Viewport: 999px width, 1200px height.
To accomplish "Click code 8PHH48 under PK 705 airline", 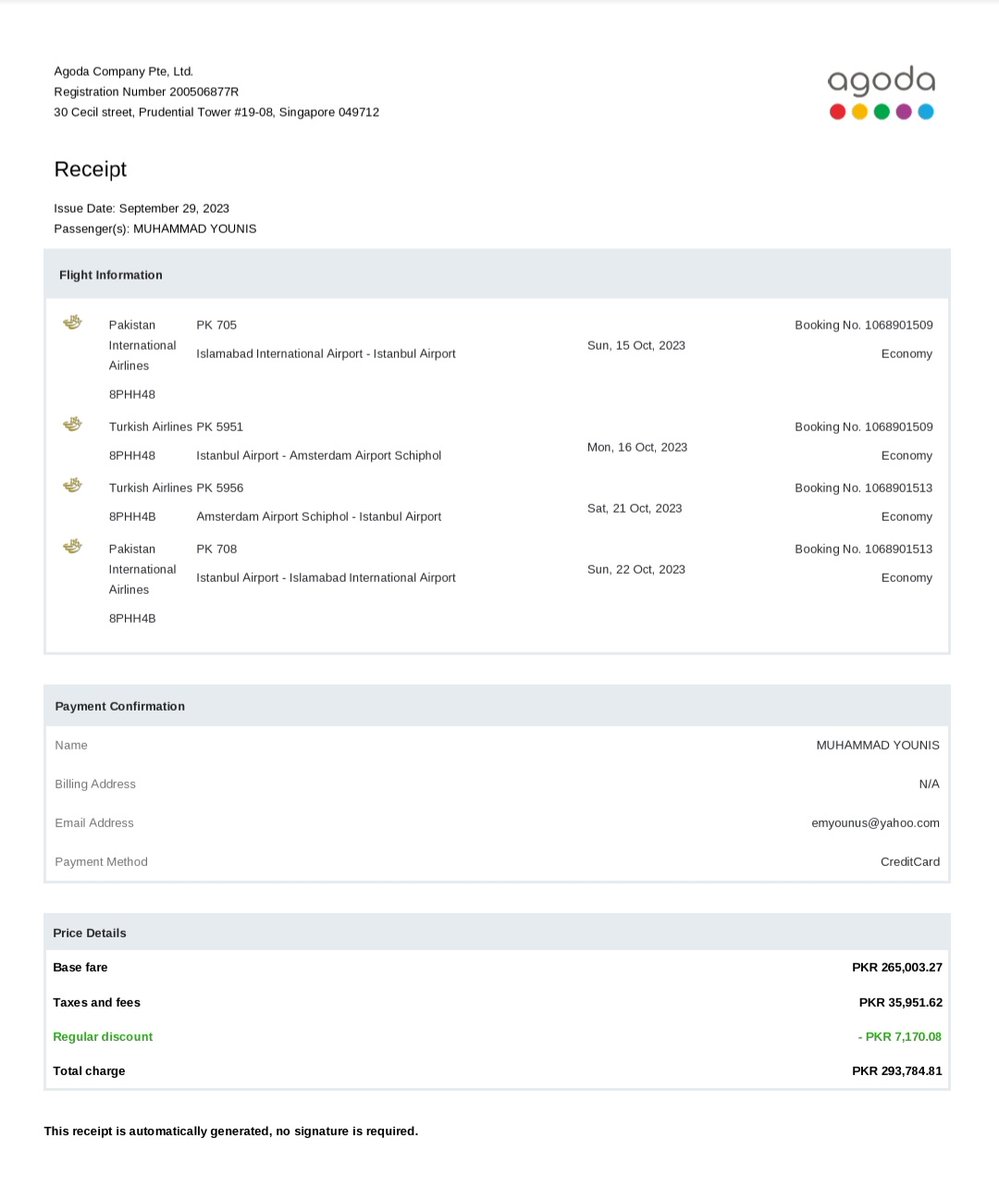I will 132,394.
